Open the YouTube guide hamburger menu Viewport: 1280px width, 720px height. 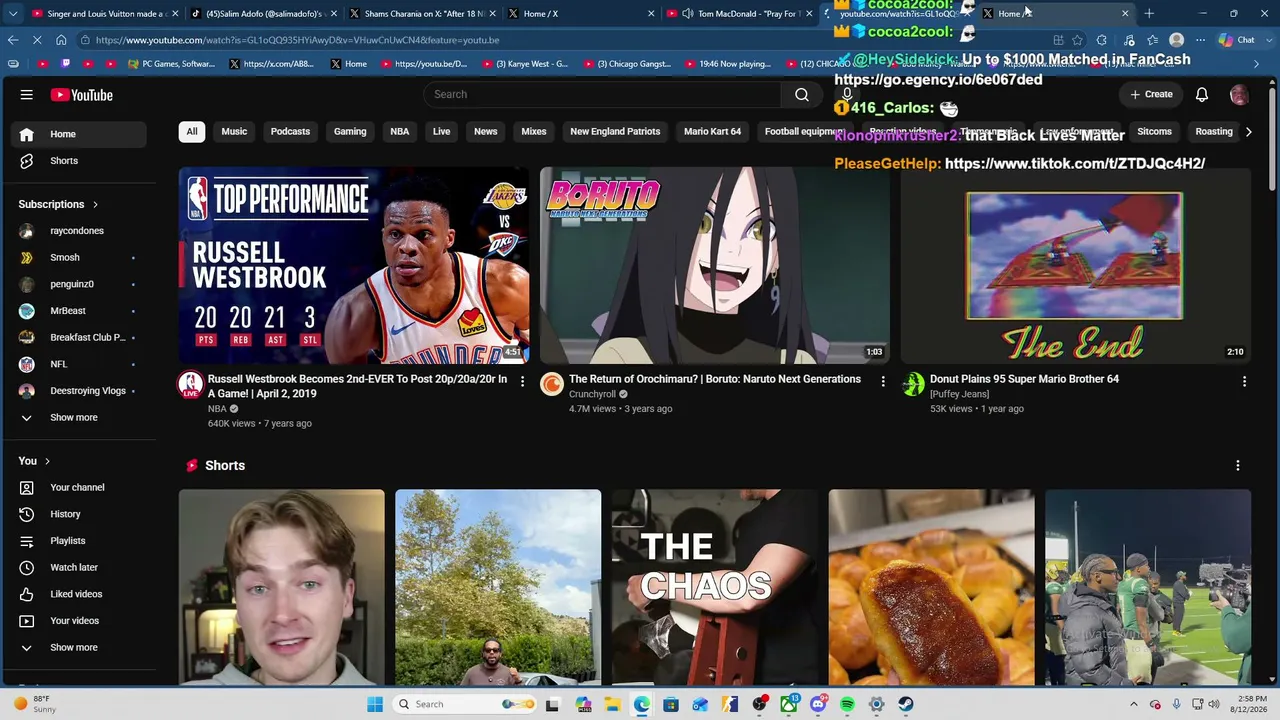click(27, 95)
